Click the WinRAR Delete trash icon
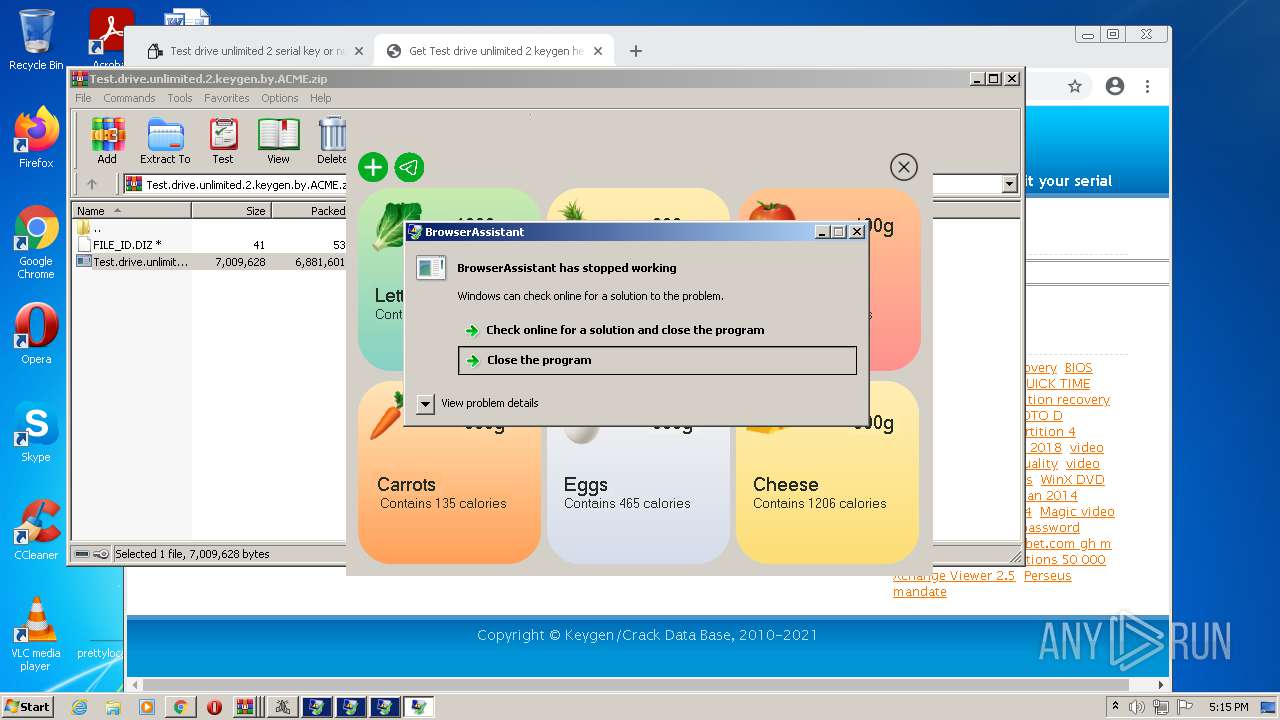 click(x=332, y=140)
